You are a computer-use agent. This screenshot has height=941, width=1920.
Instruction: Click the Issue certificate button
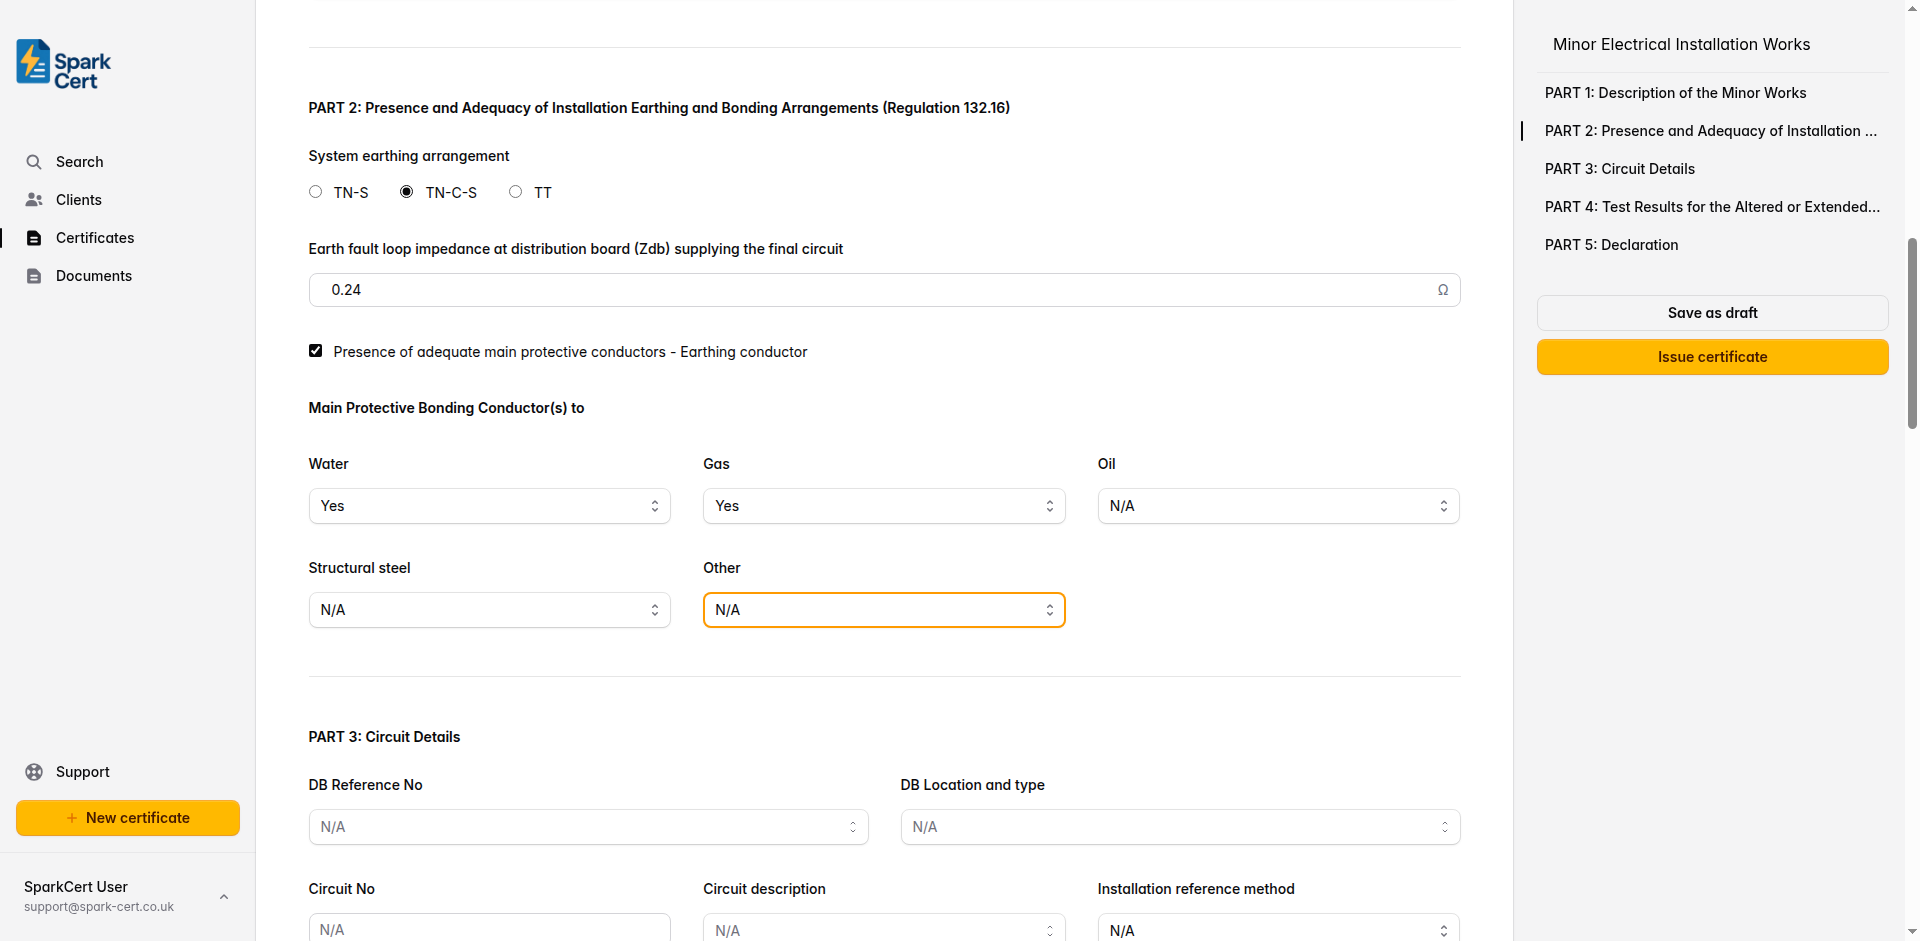point(1712,357)
